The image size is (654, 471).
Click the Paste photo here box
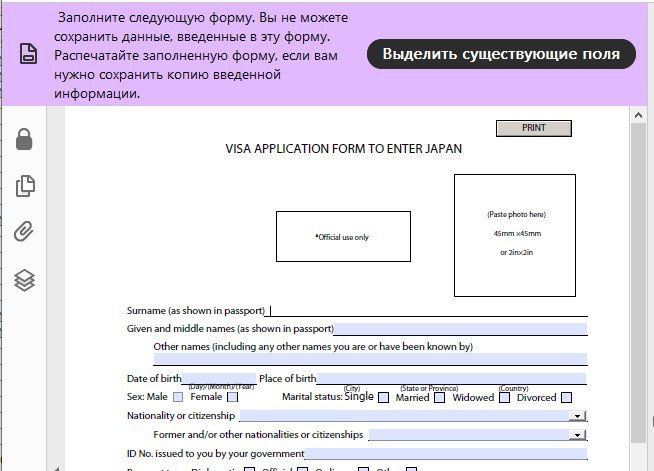coord(515,235)
